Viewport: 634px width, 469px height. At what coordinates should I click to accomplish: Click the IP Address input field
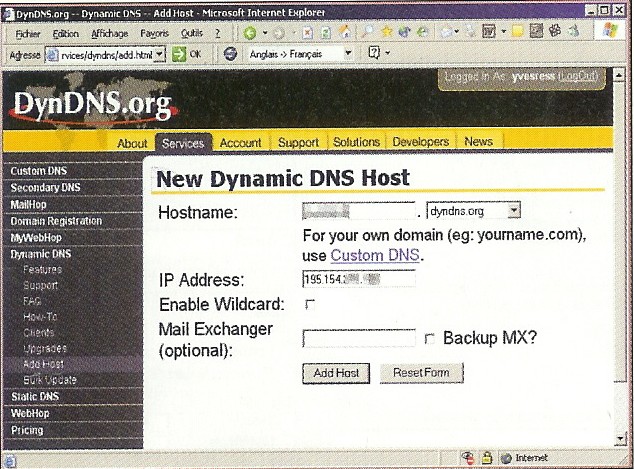tap(359, 279)
